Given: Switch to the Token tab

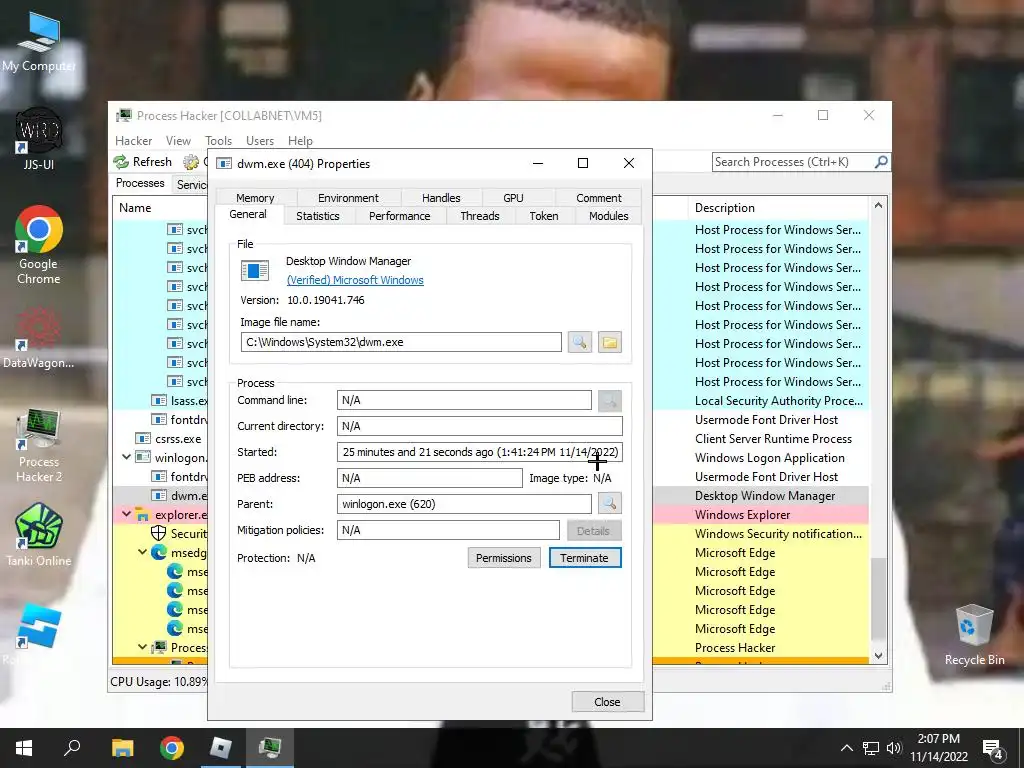Looking at the screenshot, I should point(544,216).
